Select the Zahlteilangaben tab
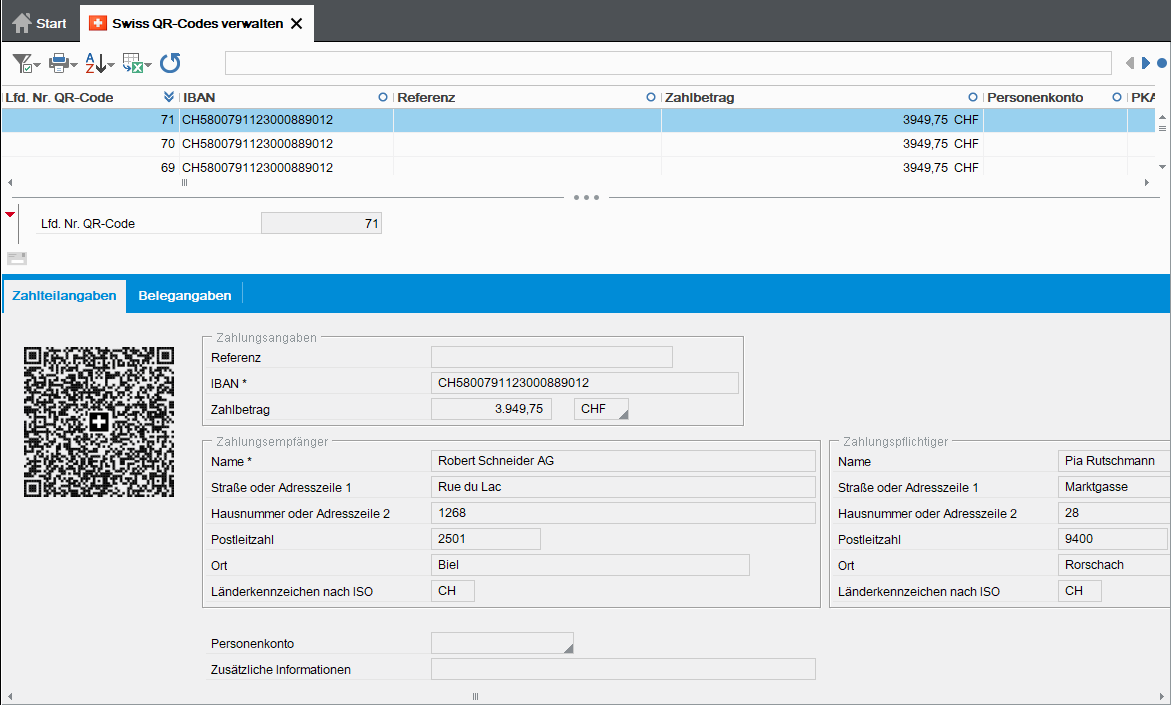 click(64, 295)
